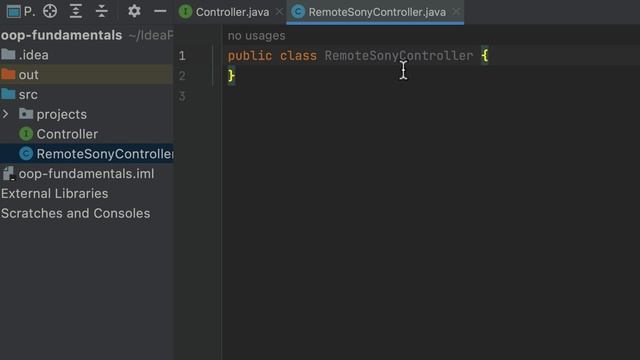Open the Project view selector icon

tap(14, 11)
